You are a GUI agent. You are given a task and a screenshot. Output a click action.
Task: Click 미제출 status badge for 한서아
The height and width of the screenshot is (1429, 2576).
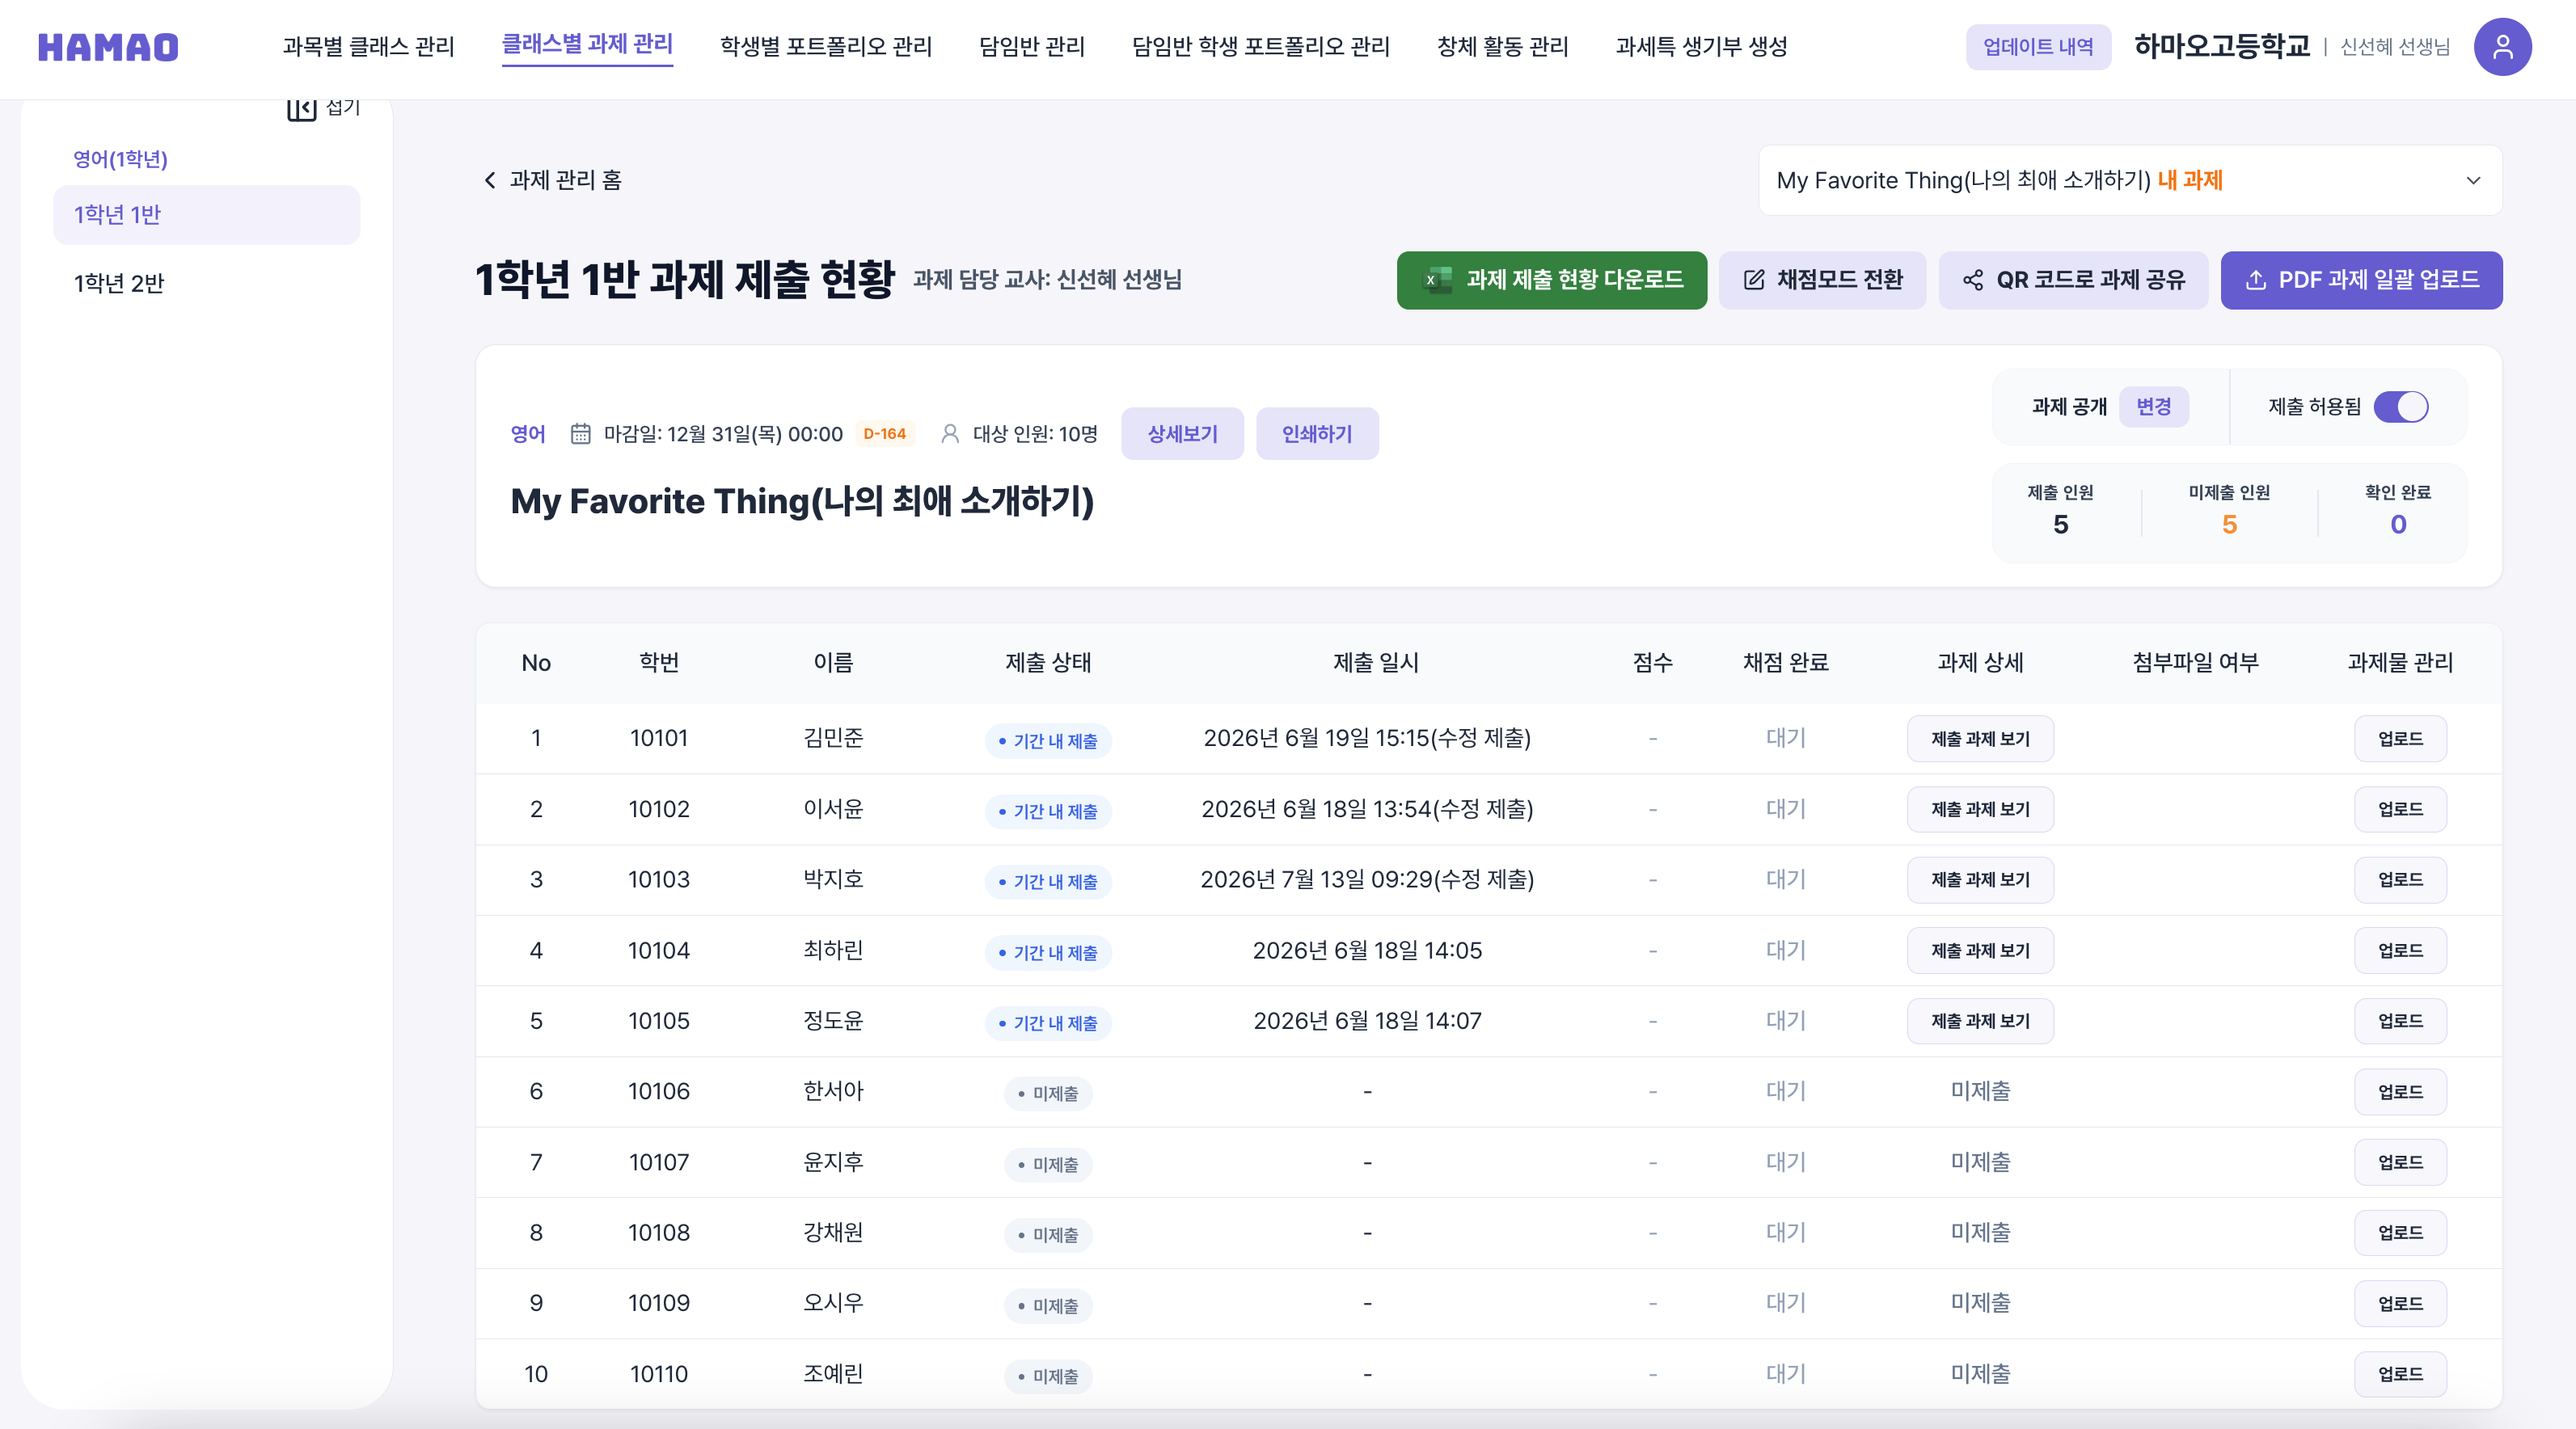click(1048, 1094)
